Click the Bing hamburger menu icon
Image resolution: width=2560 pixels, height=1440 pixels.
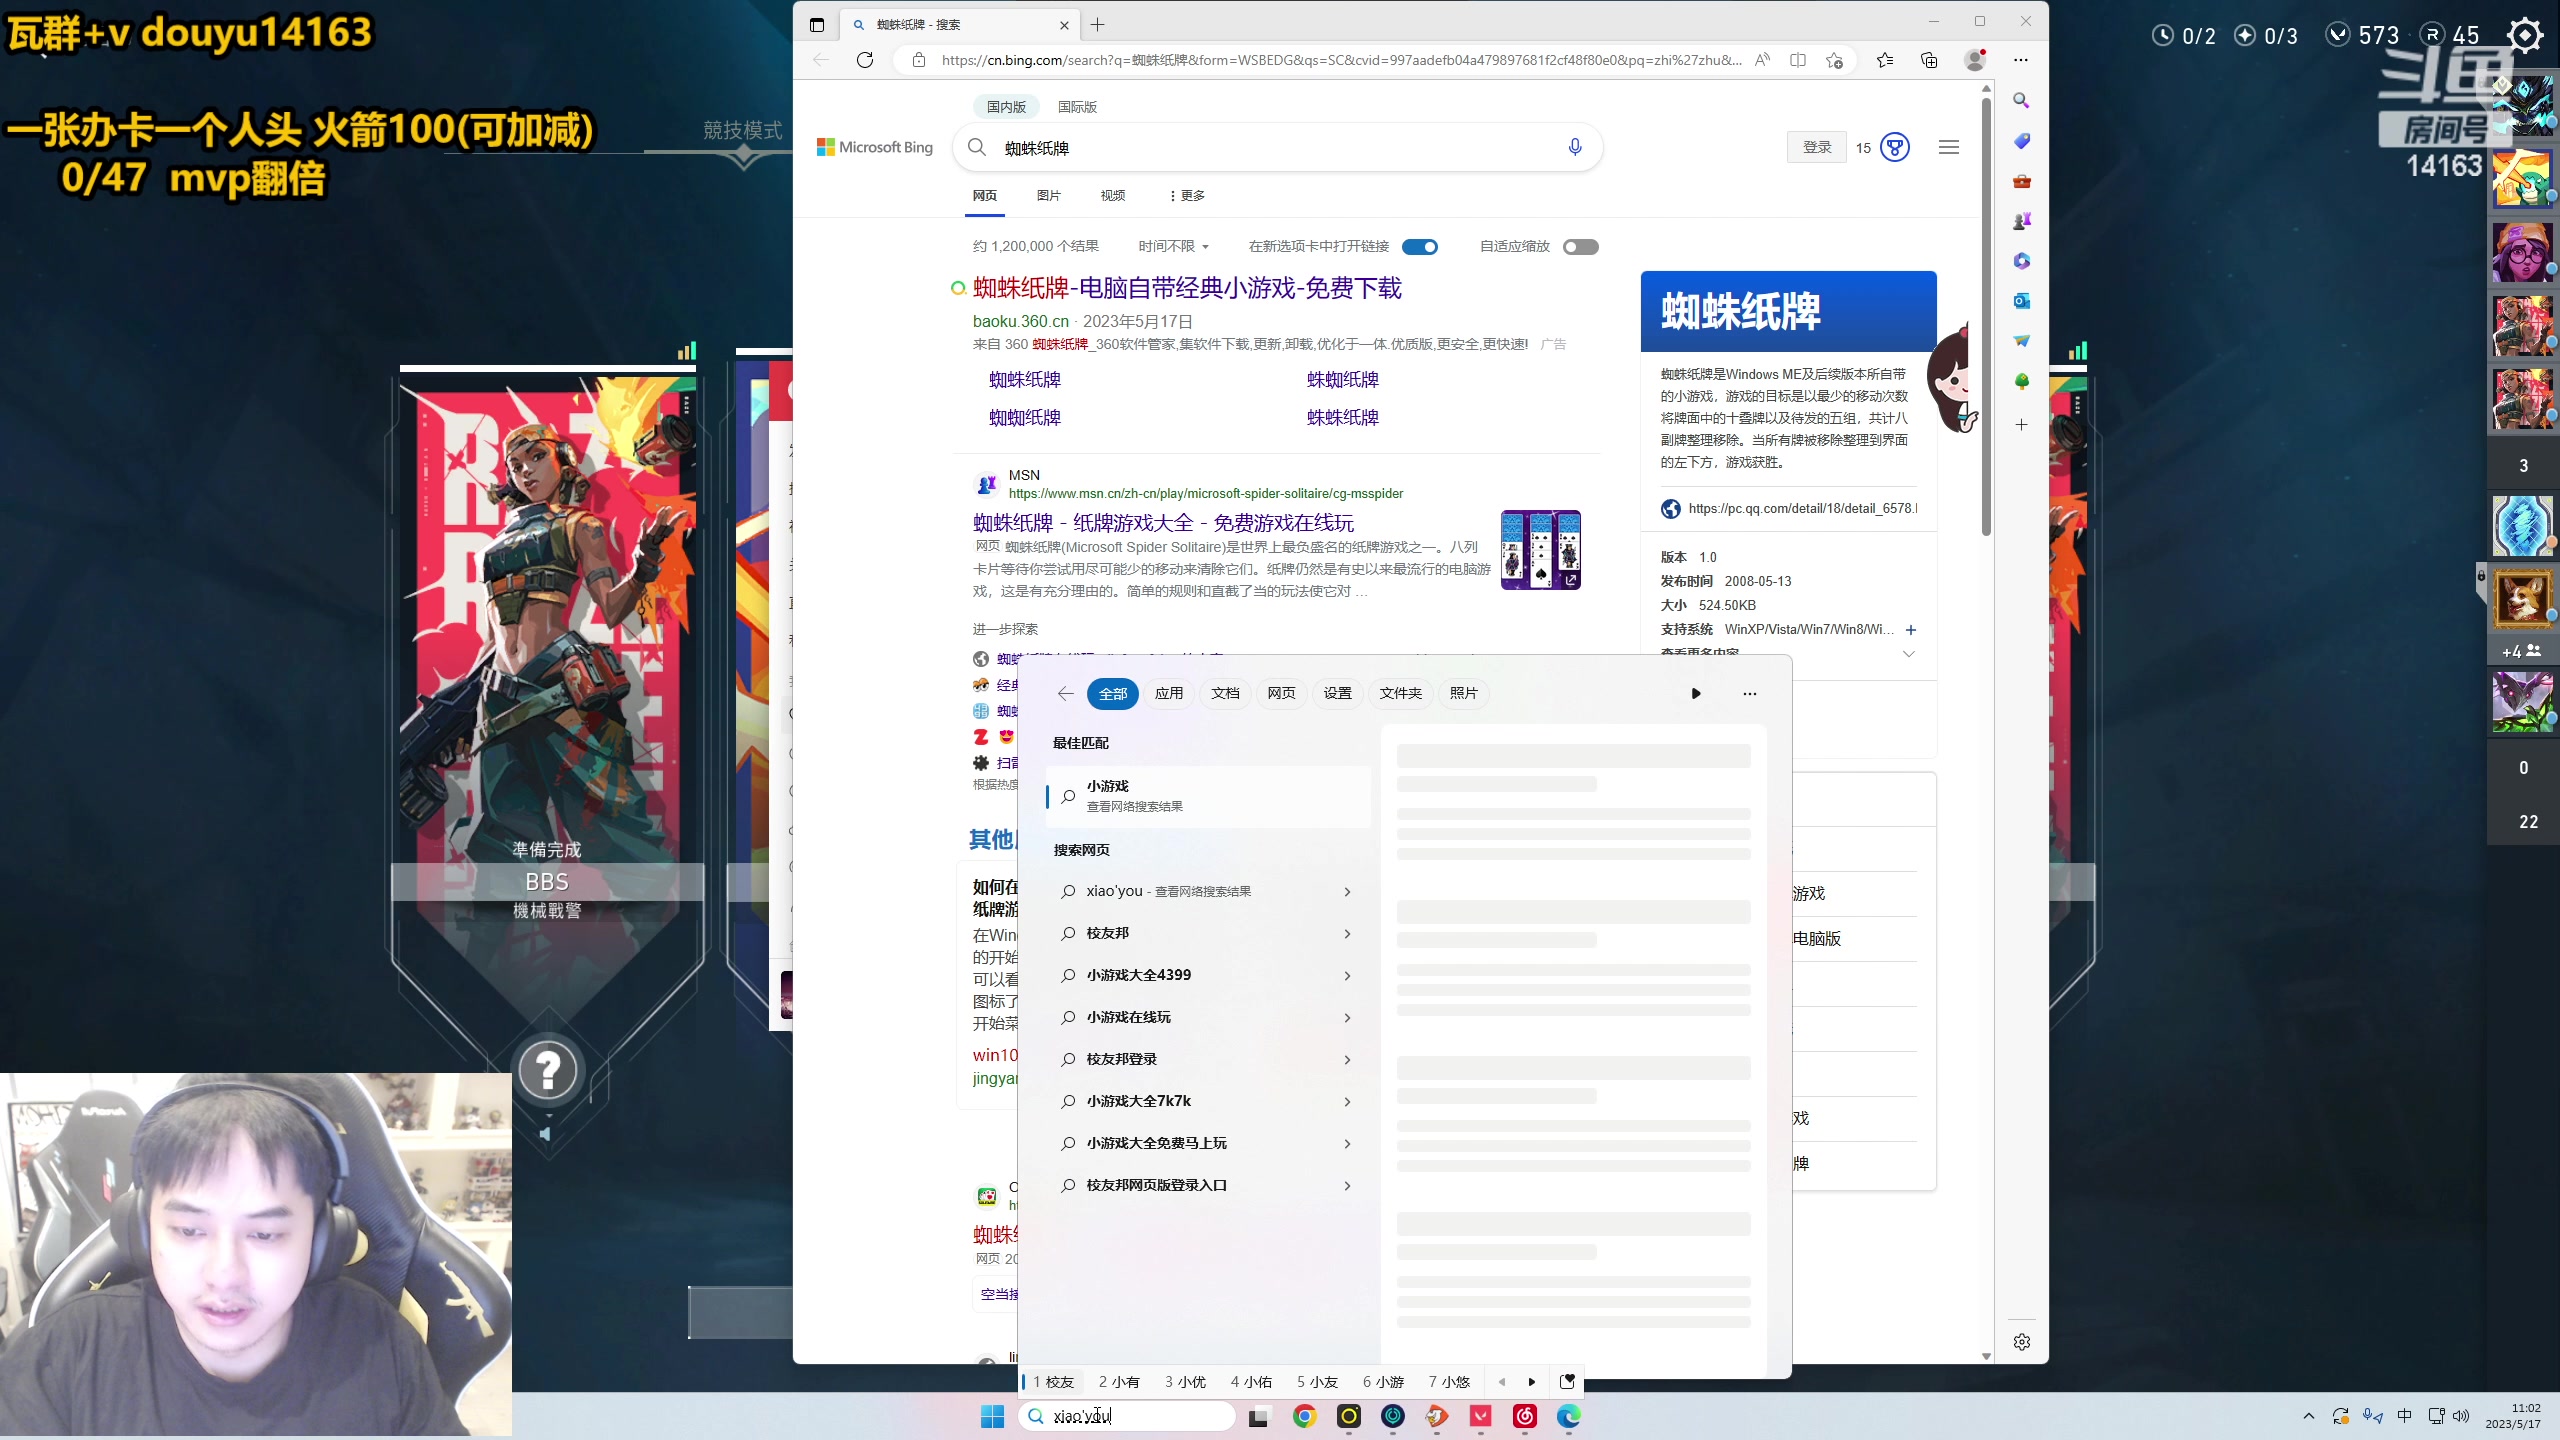(1948, 148)
